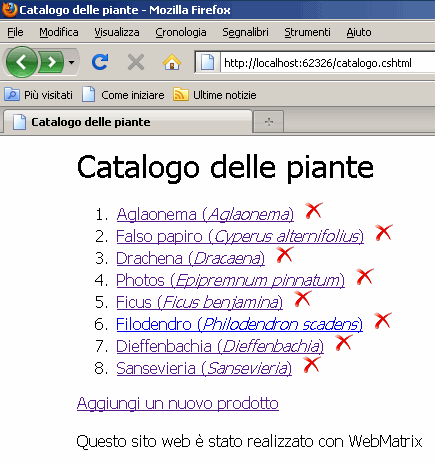This screenshot has width=435, height=463.
Task: Open history dropdown next to forward button
Action: pos(71,62)
